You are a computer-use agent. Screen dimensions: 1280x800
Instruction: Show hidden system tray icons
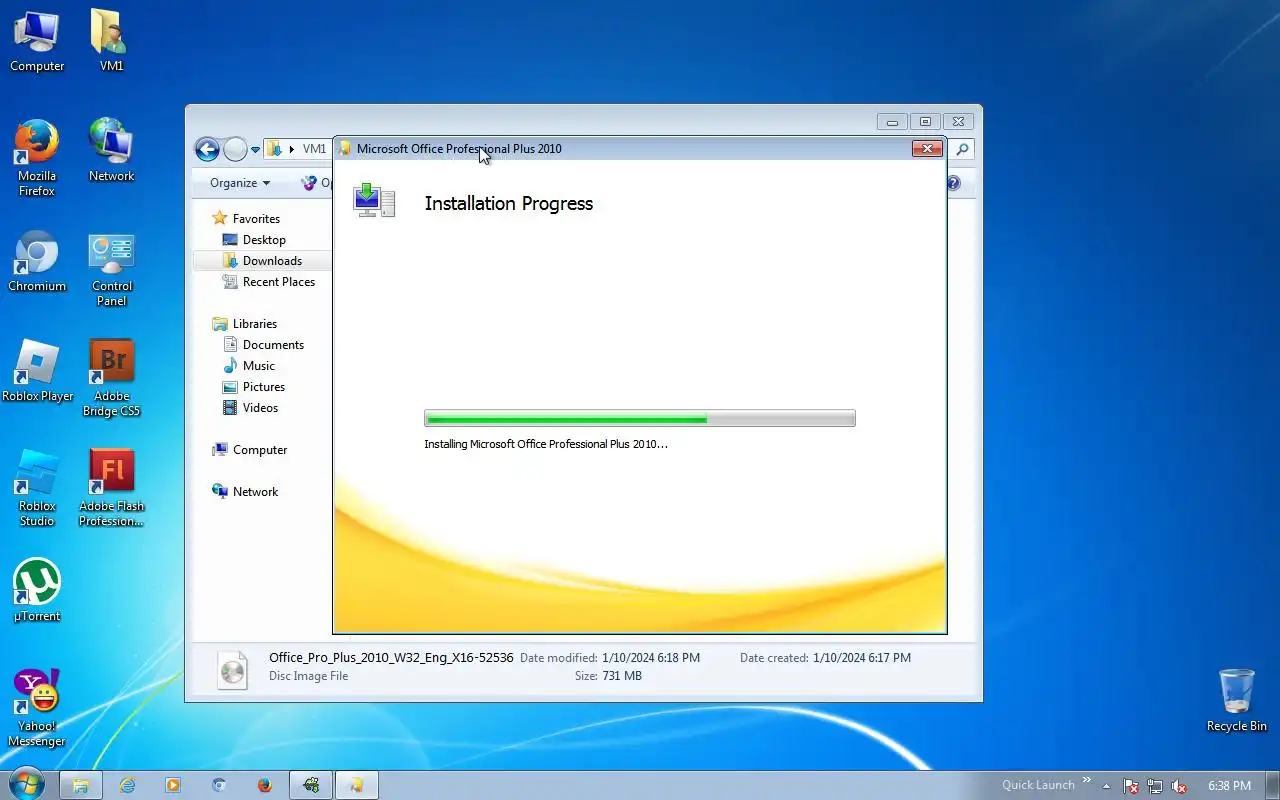pos(1106,786)
